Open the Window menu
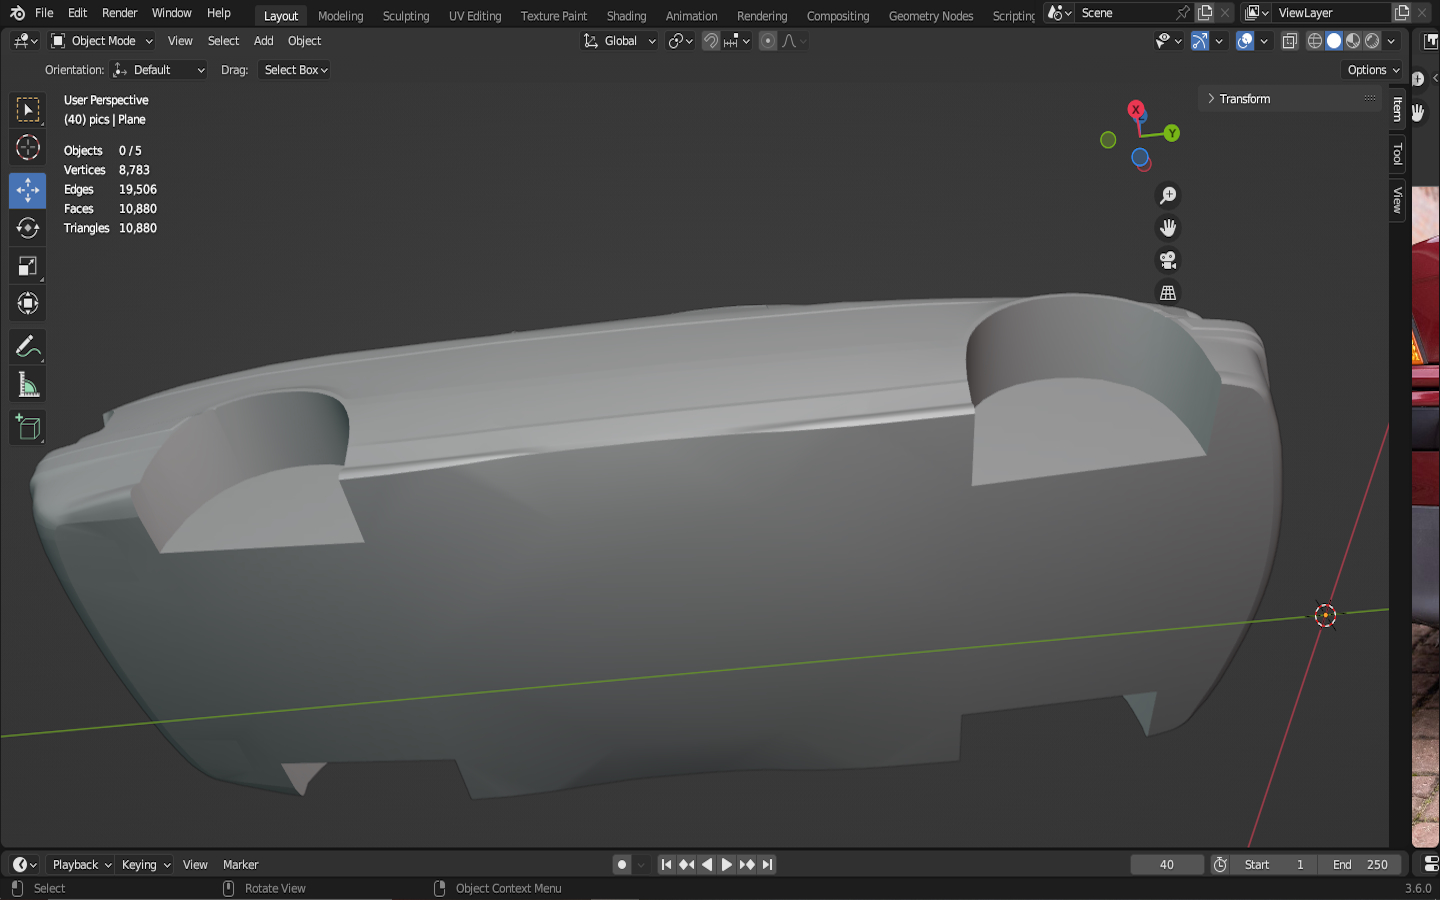Image resolution: width=1440 pixels, height=900 pixels. [x=172, y=13]
